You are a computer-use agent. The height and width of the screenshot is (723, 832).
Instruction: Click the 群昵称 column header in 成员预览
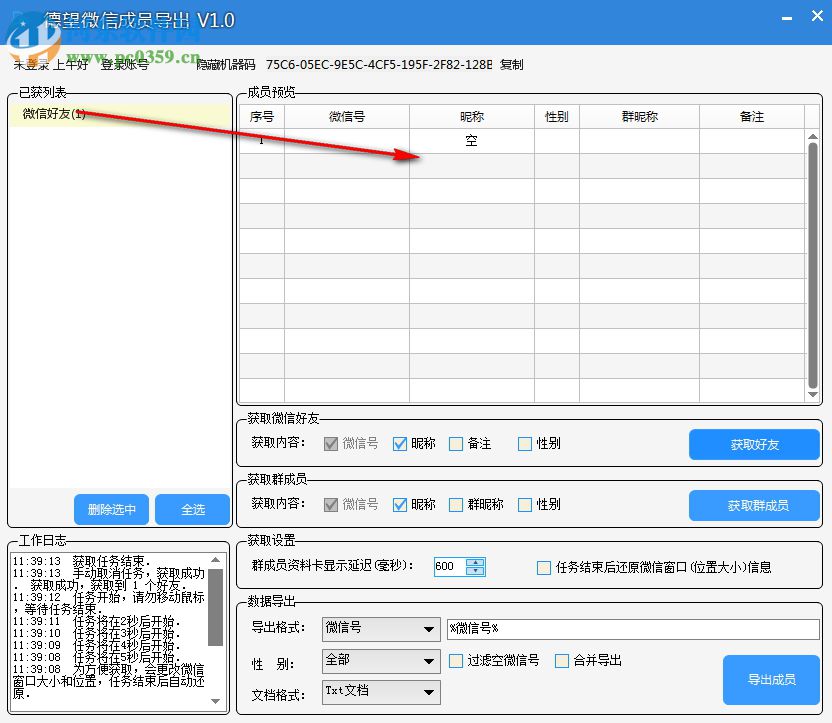pos(639,117)
